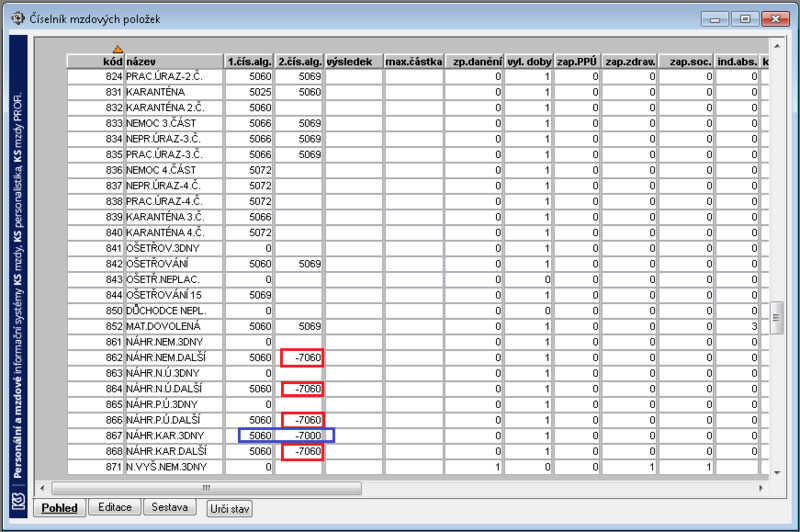
Task: Click the ind.abs. column header
Action: click(737, 61)
